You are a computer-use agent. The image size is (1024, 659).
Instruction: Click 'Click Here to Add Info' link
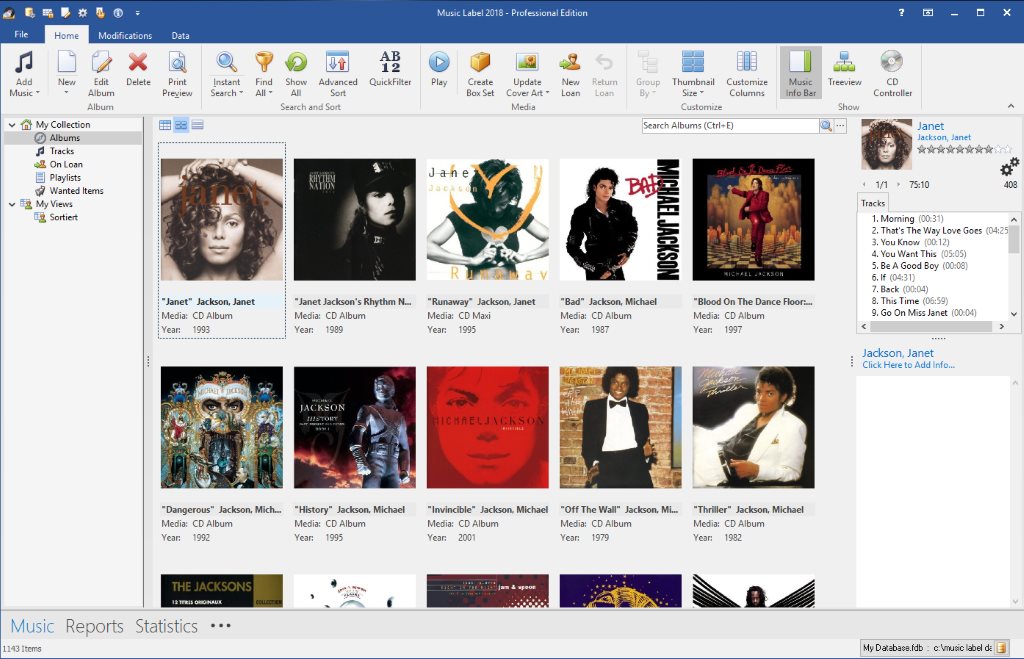(x=908, y=365)
